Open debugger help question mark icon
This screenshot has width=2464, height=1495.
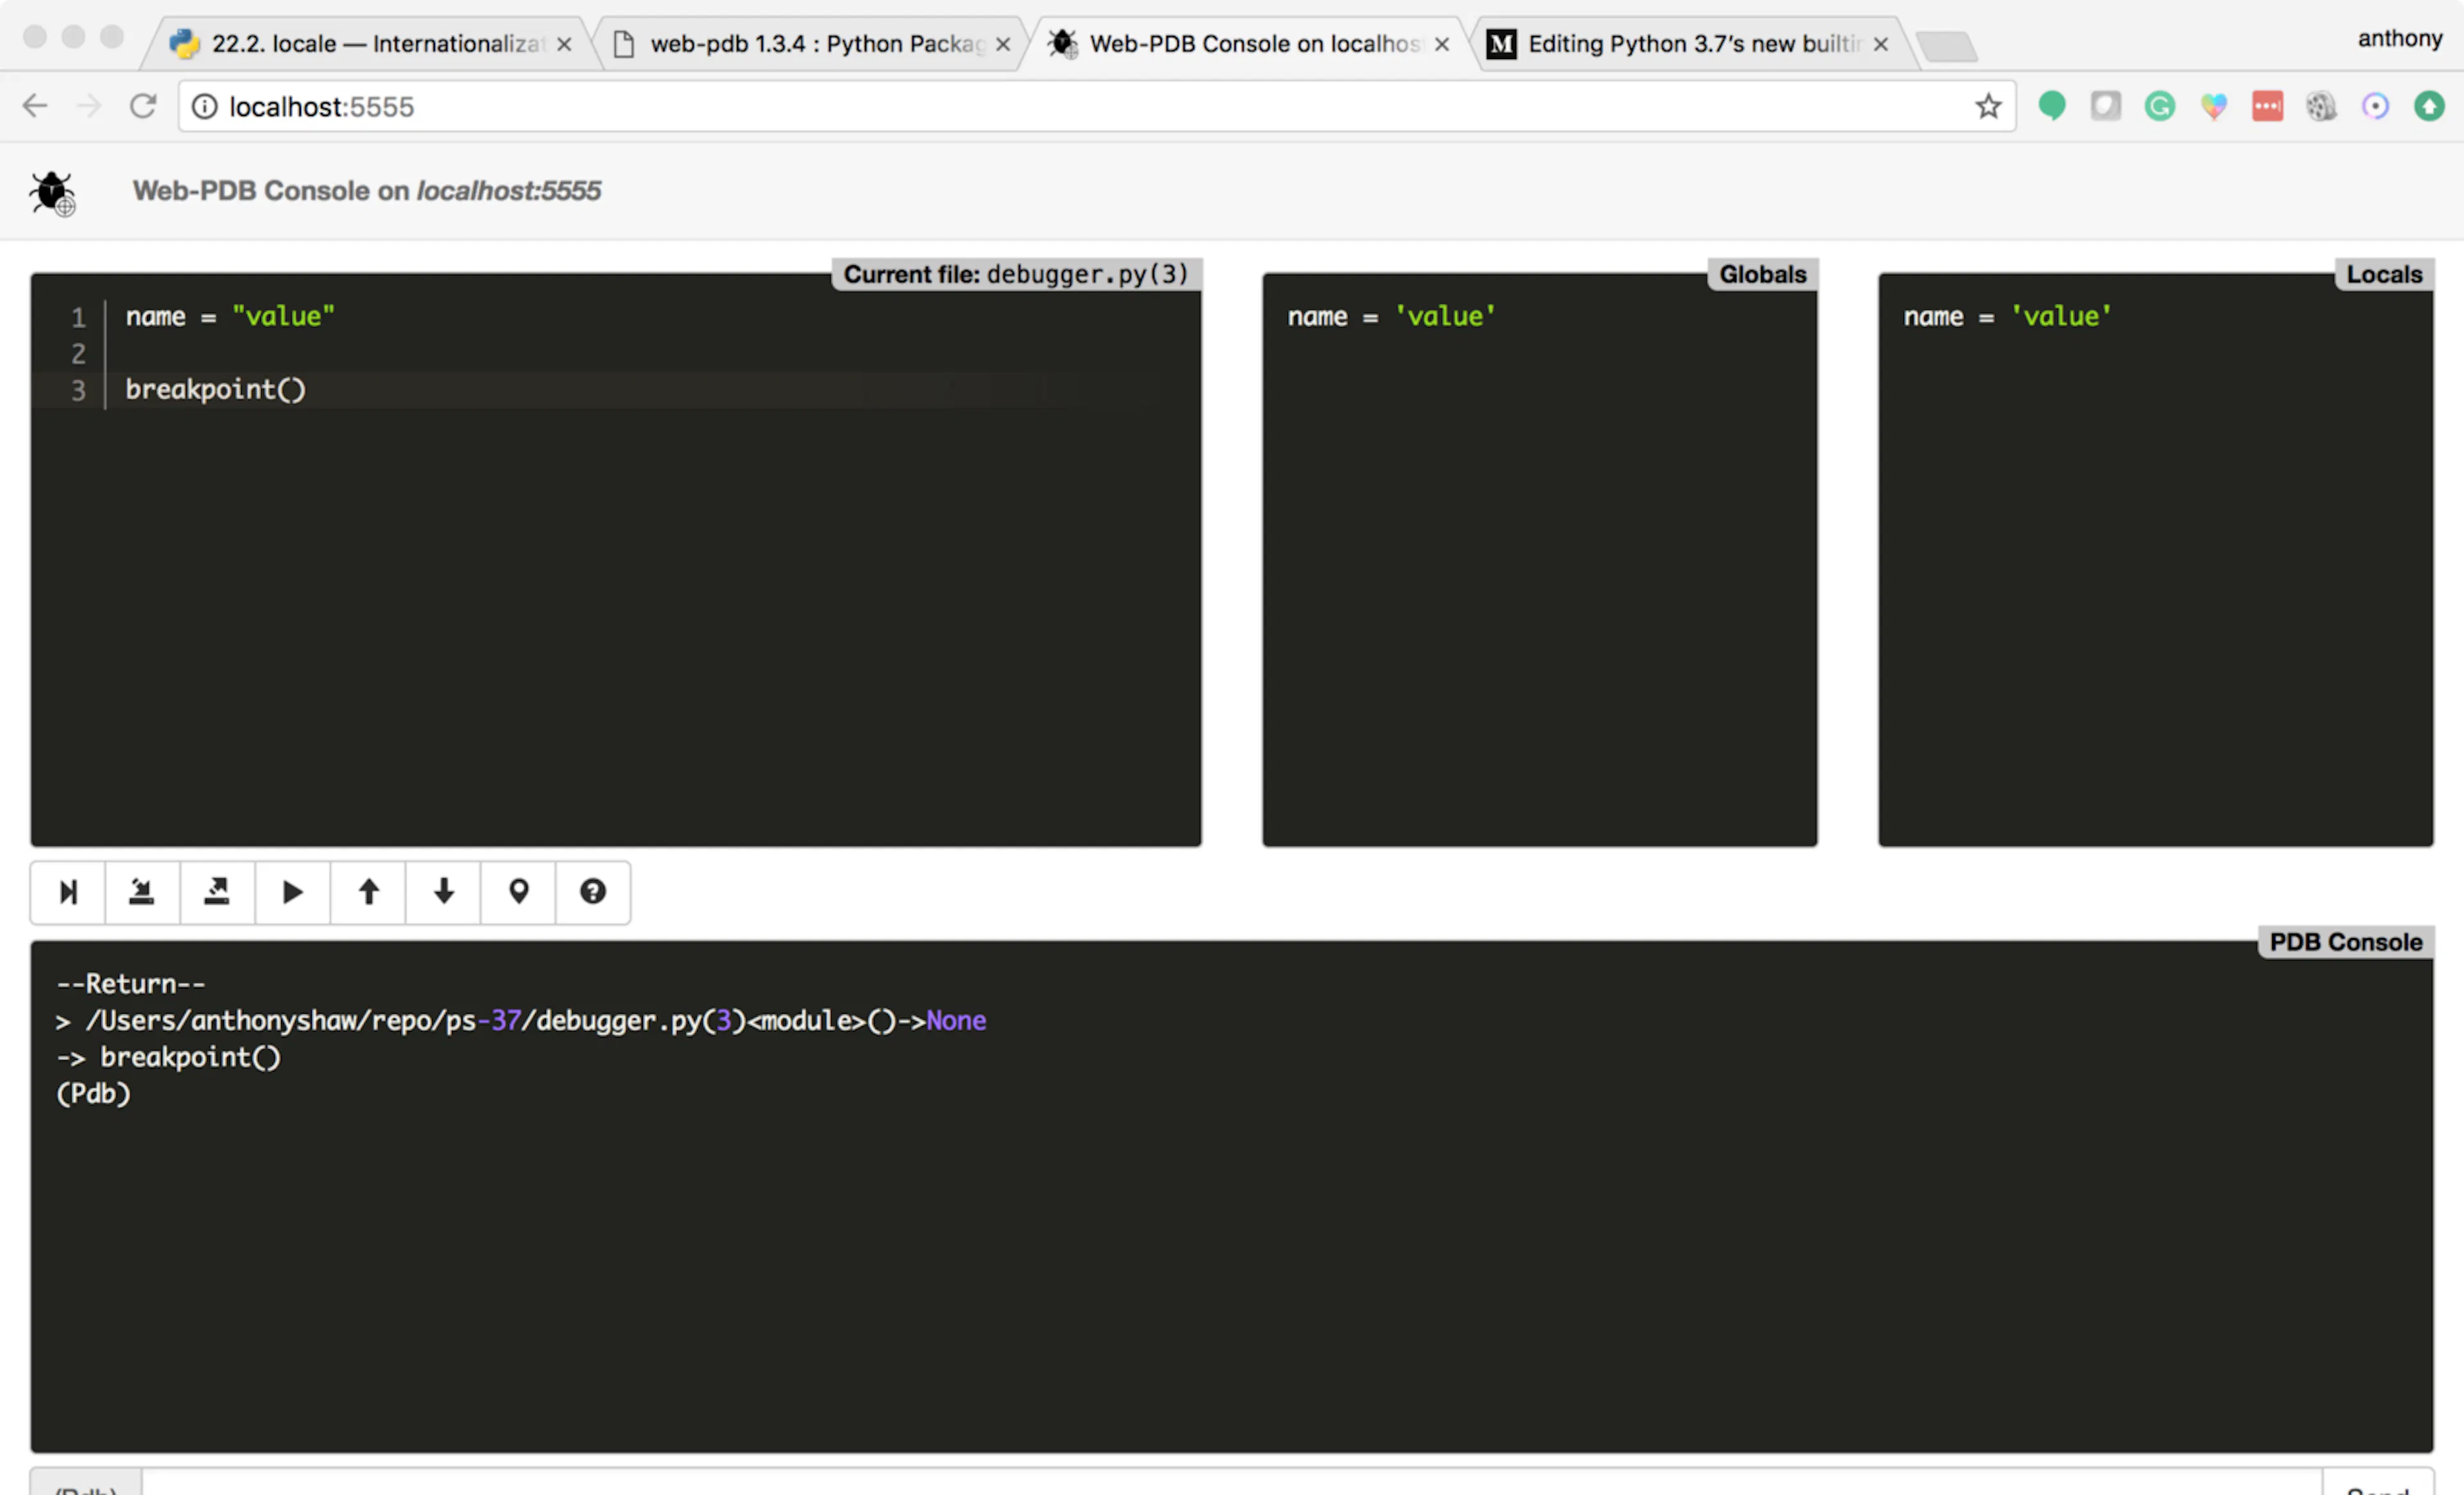click(593, 891)
